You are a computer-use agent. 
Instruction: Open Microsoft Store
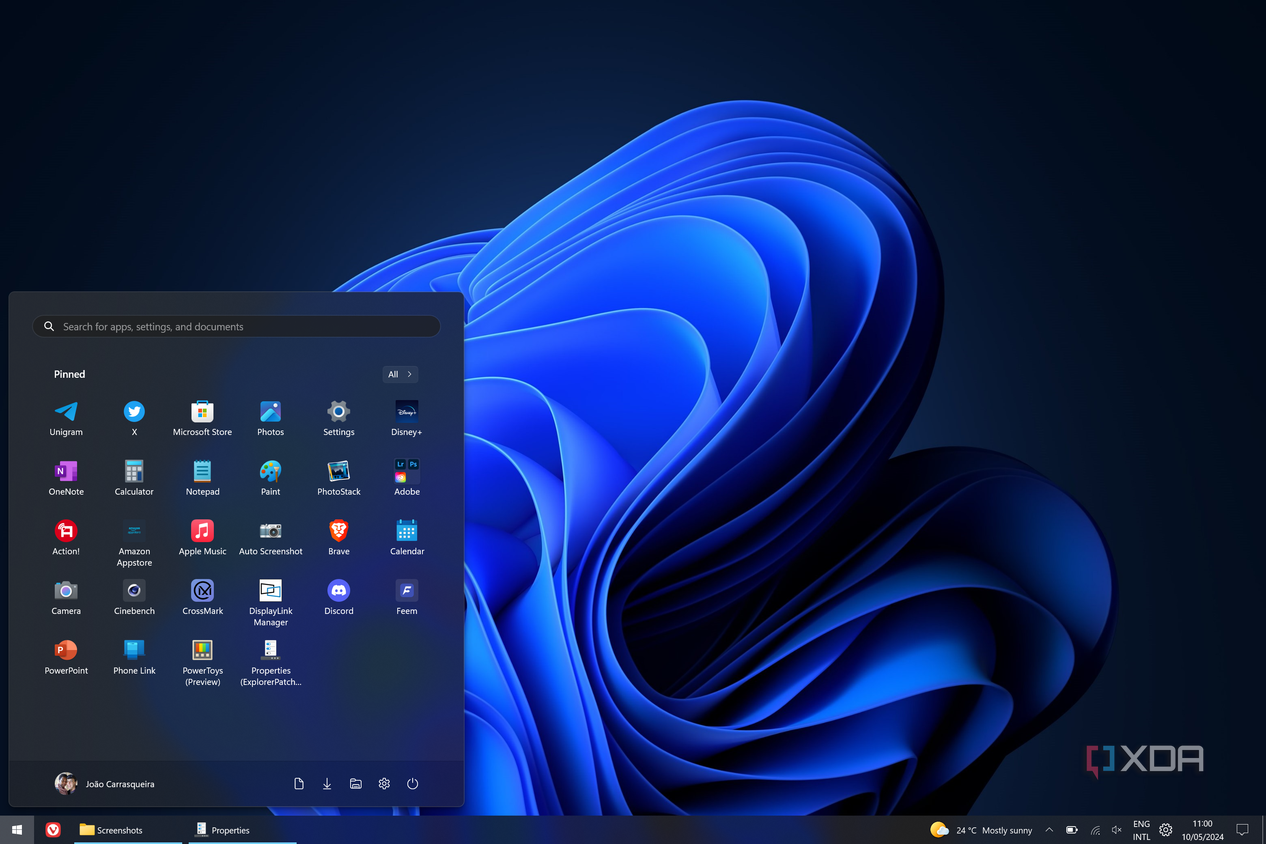[x=202, y=418]
